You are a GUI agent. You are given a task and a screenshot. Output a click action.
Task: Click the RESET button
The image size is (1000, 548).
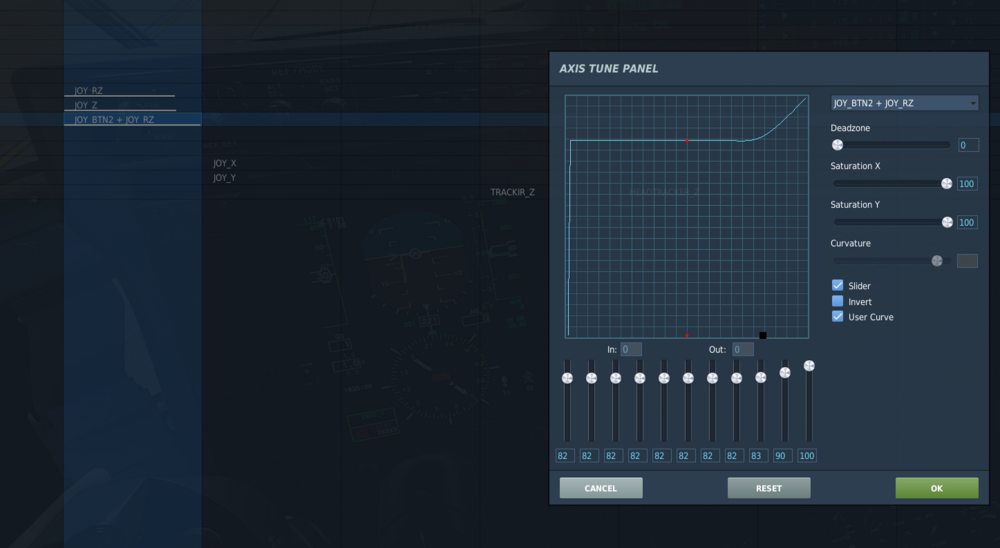pos(768,488)
